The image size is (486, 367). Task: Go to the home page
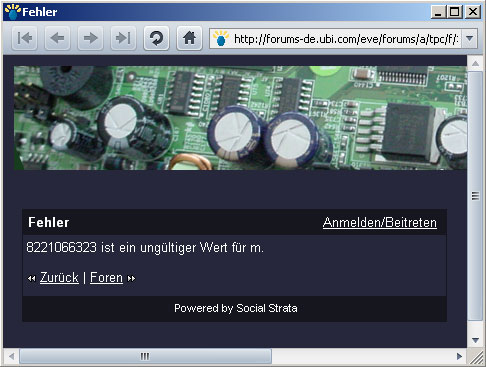tap(189, 38)
